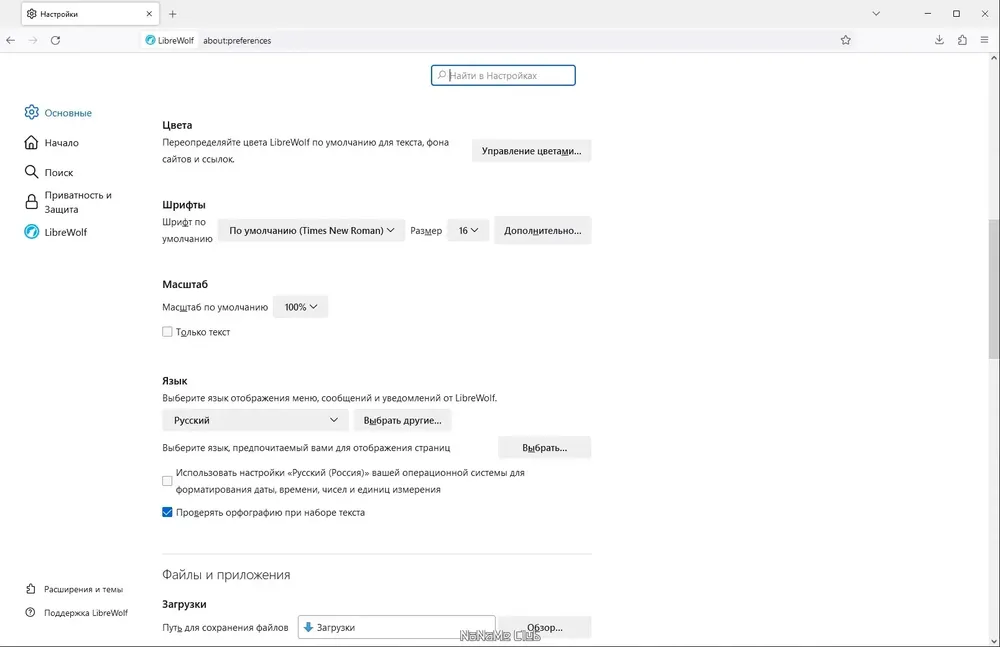Open the default zoom dropdown showing 100%
Screen dimensions: 1000x647
300,307
